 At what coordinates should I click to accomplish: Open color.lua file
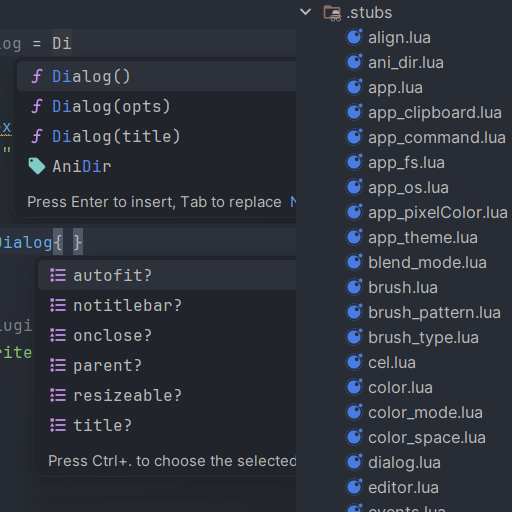(x=400, y=387)
